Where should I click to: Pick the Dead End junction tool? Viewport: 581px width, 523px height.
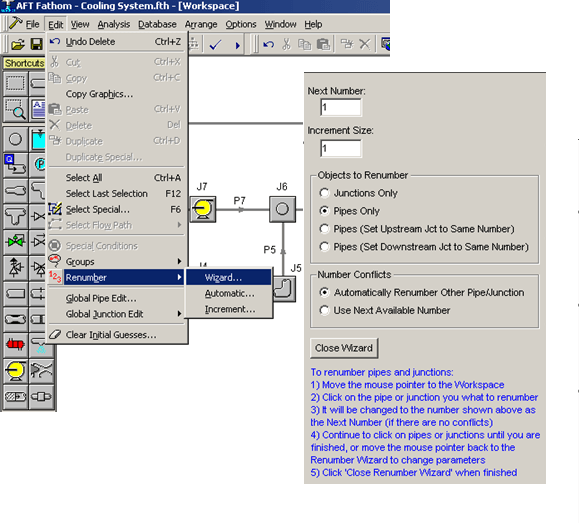[x=15, y=294]
